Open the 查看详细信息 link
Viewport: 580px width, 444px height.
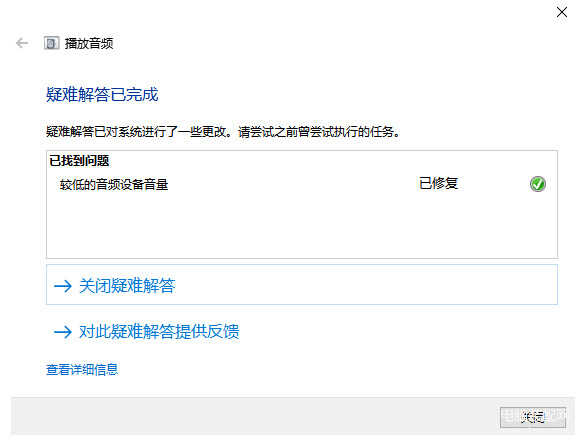82,369
